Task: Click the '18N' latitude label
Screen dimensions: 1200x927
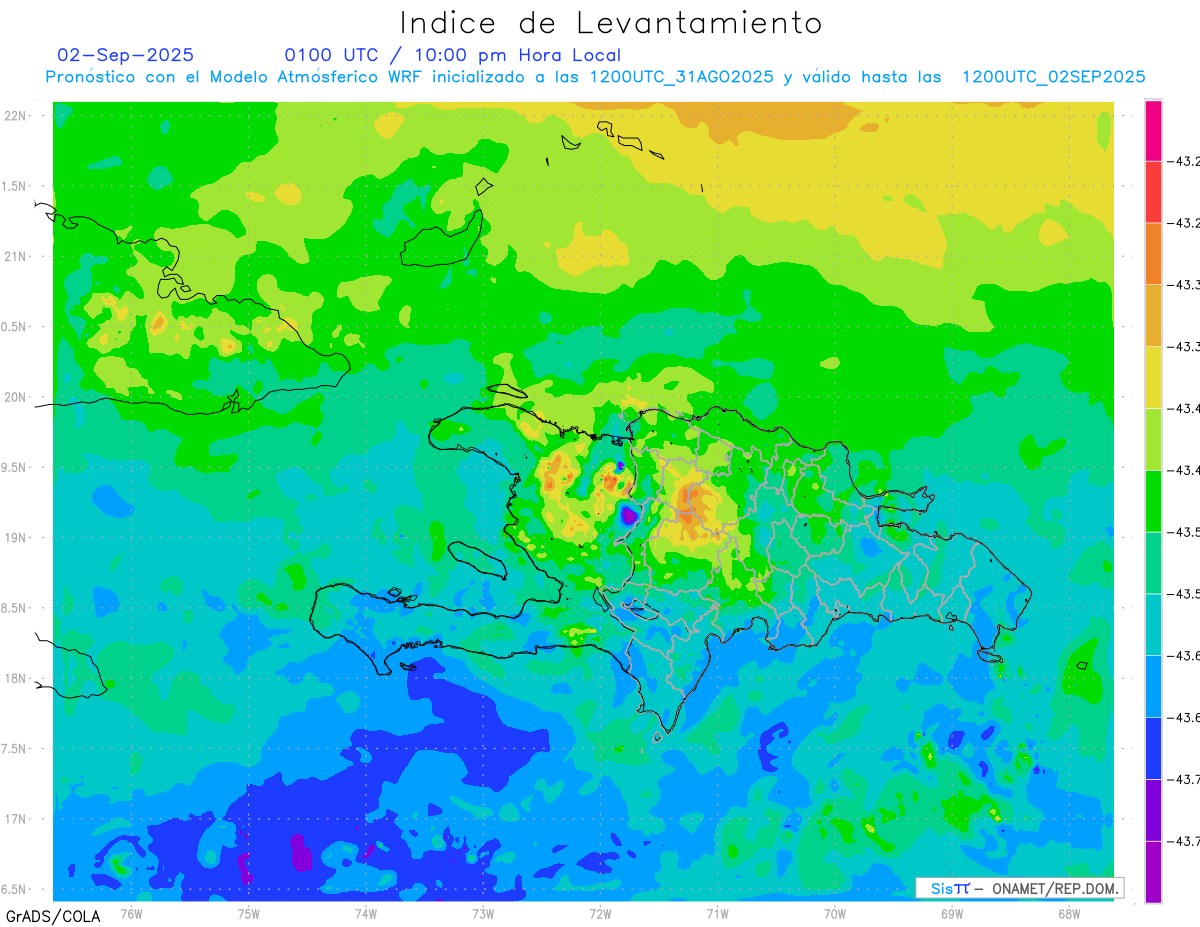Action: (x=16, y=678)
